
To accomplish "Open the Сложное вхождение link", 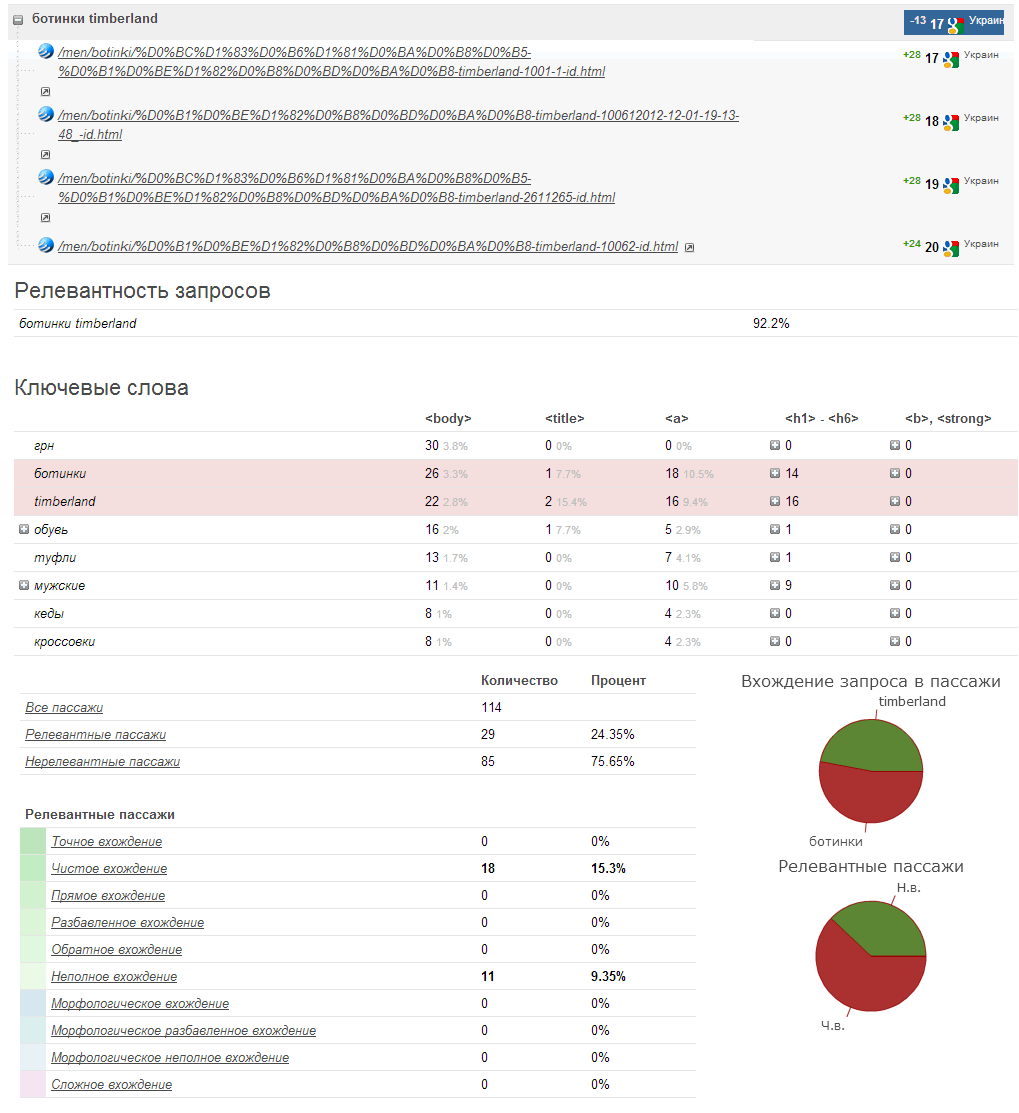I will point(111,1085).
